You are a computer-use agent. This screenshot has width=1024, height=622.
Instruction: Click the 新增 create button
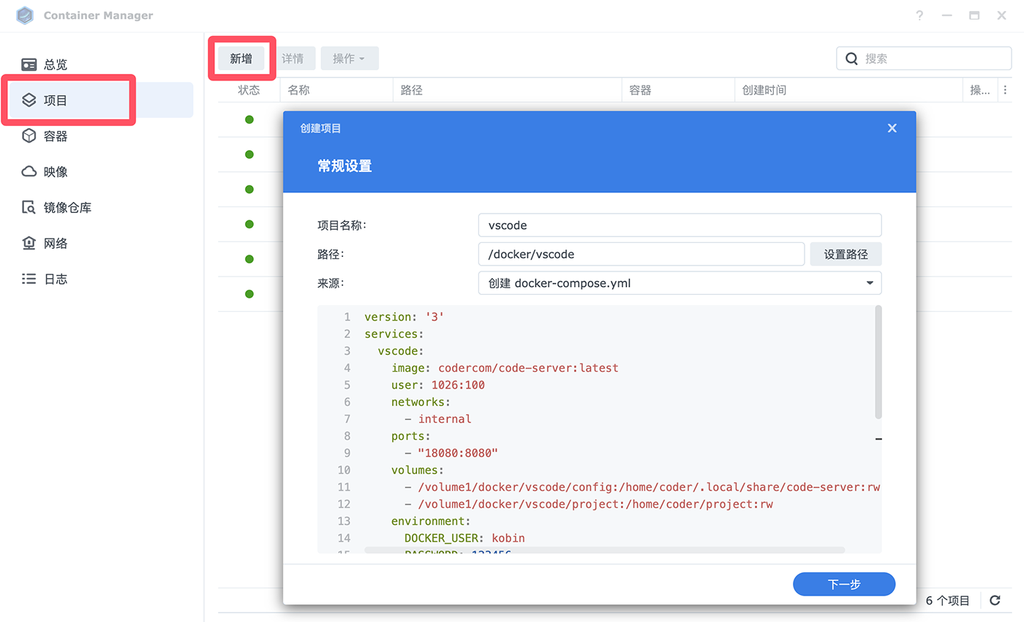tap(240, 58)
